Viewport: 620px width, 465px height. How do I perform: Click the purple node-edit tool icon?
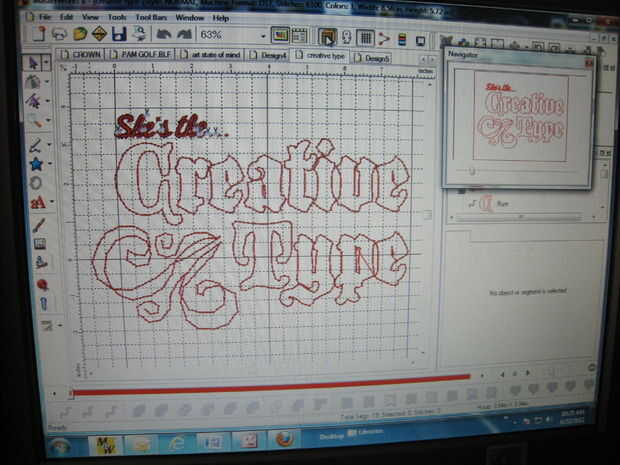pyautogui.click(x=33, y=101)
